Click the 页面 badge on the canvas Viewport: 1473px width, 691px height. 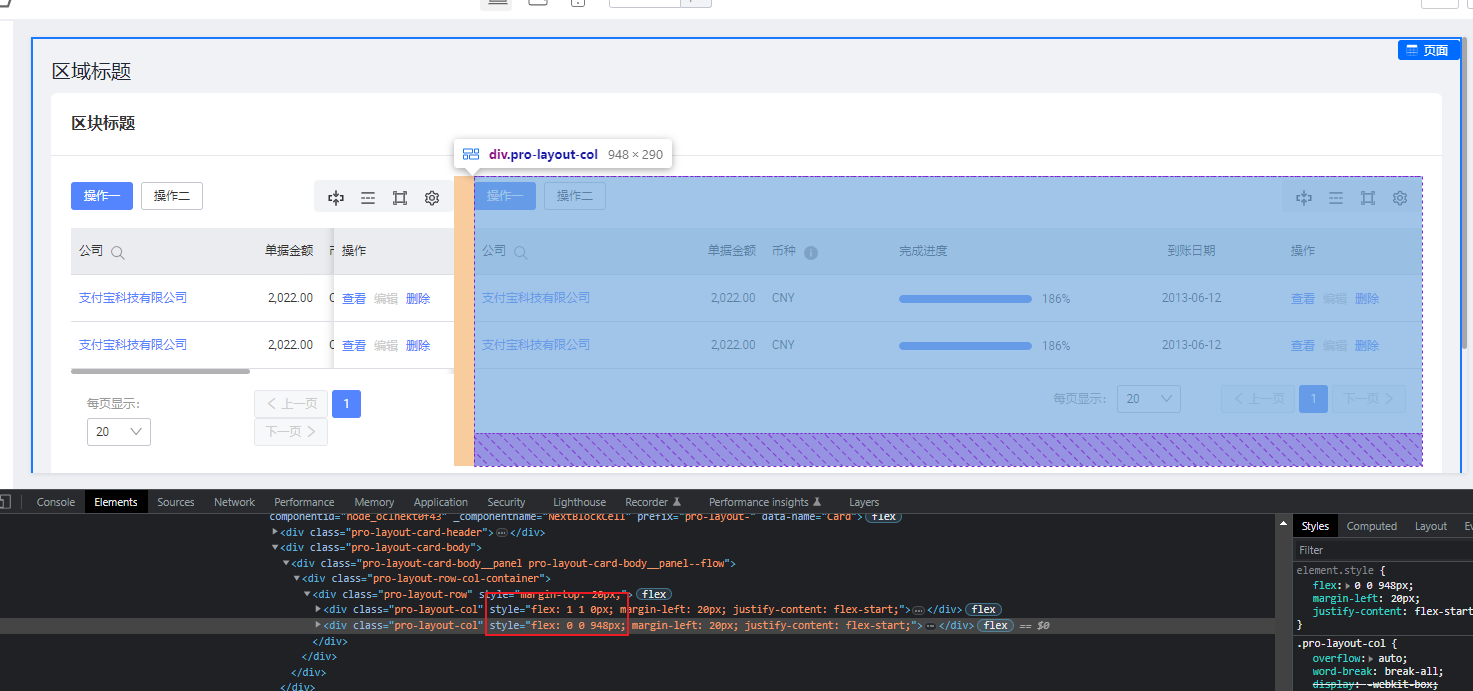click(1428, 50)
